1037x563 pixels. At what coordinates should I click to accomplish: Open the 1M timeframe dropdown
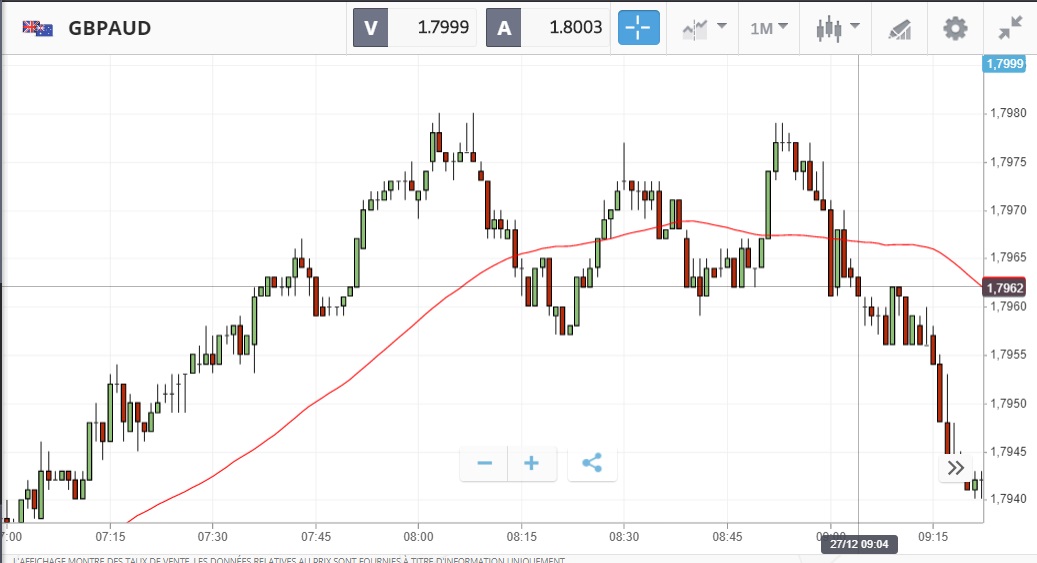click(769, 28)
